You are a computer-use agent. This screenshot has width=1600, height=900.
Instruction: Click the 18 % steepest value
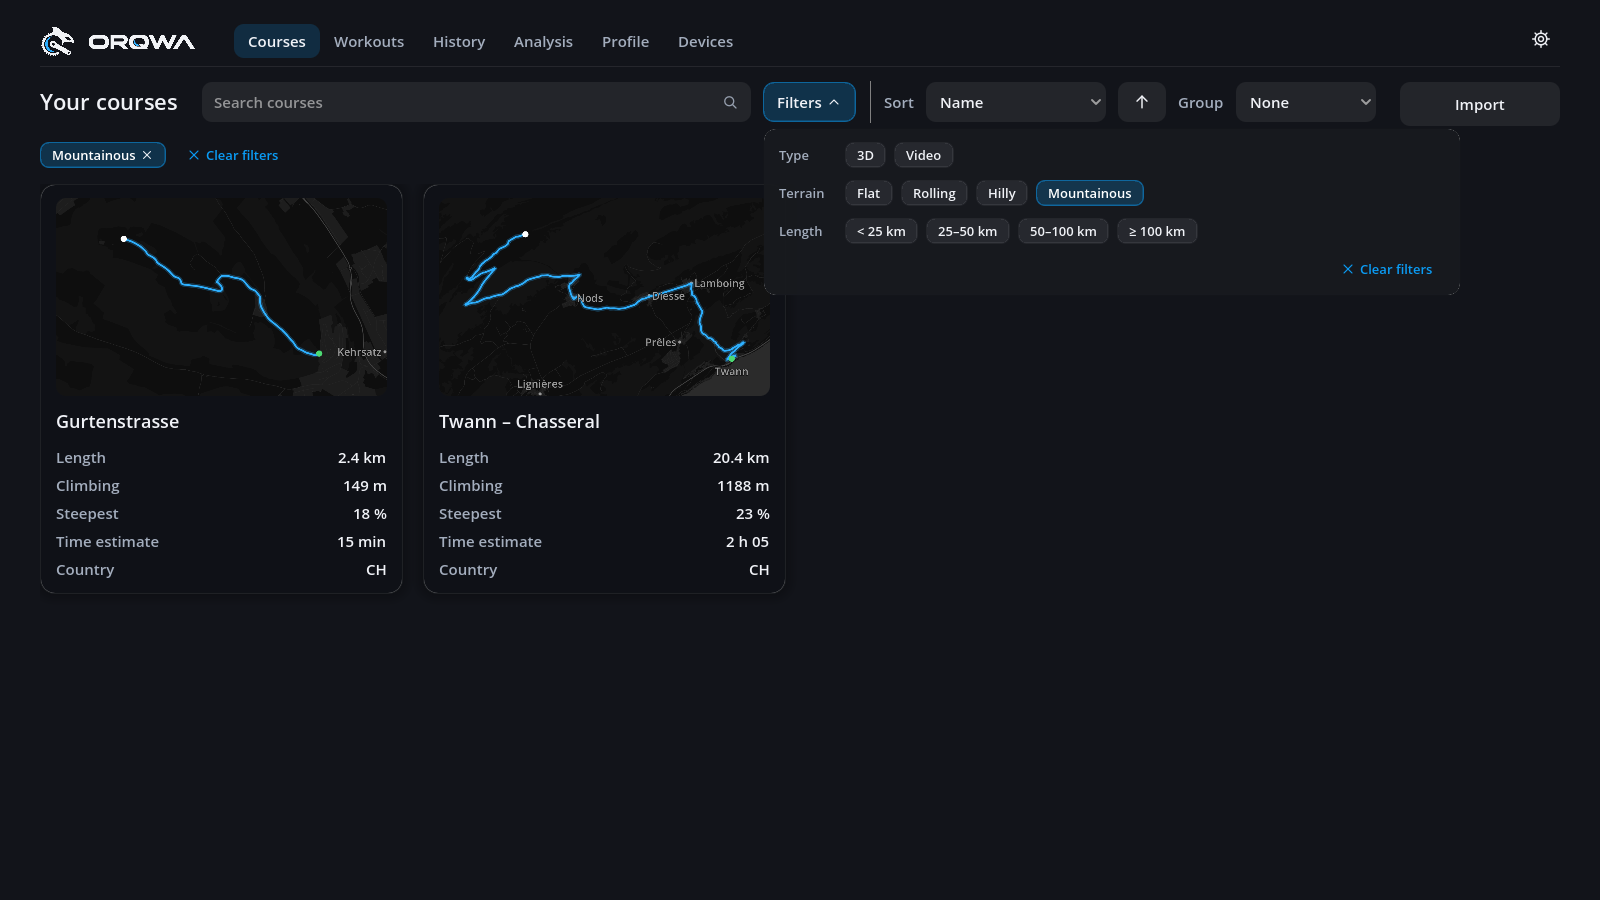pos(369,513)
